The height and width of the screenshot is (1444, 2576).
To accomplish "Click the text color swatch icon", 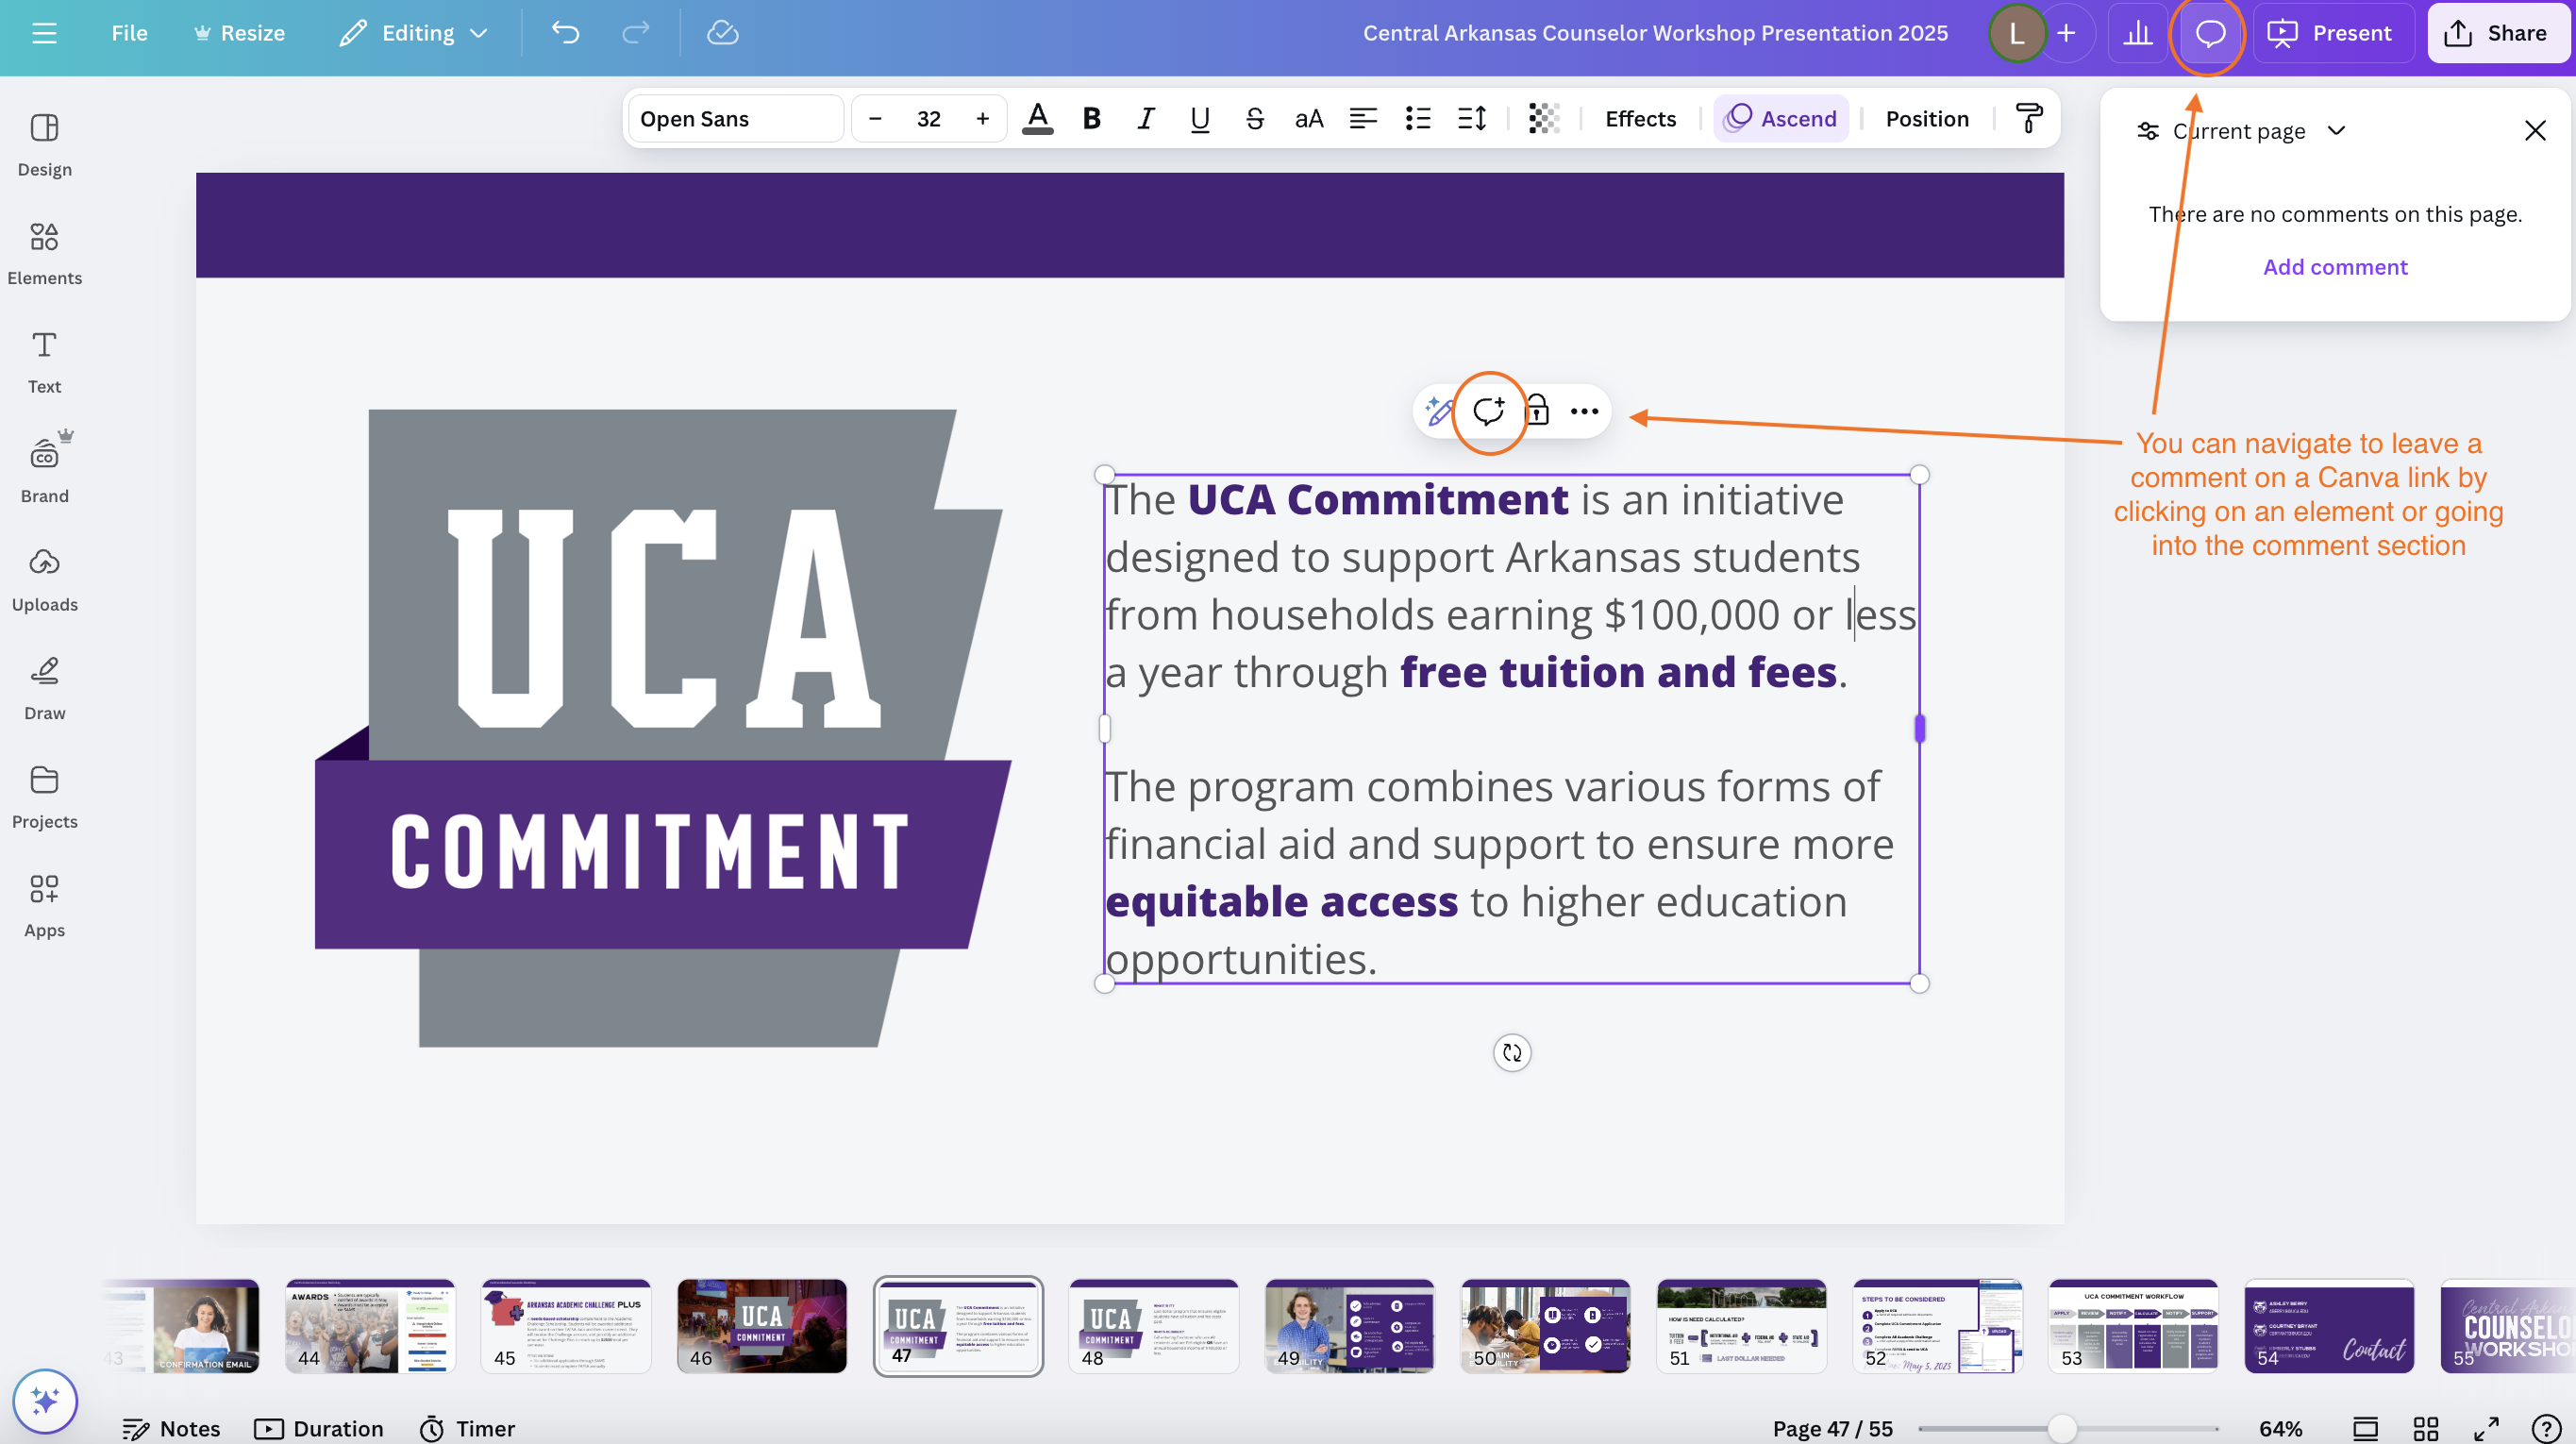I will [x=1037, y=118].
